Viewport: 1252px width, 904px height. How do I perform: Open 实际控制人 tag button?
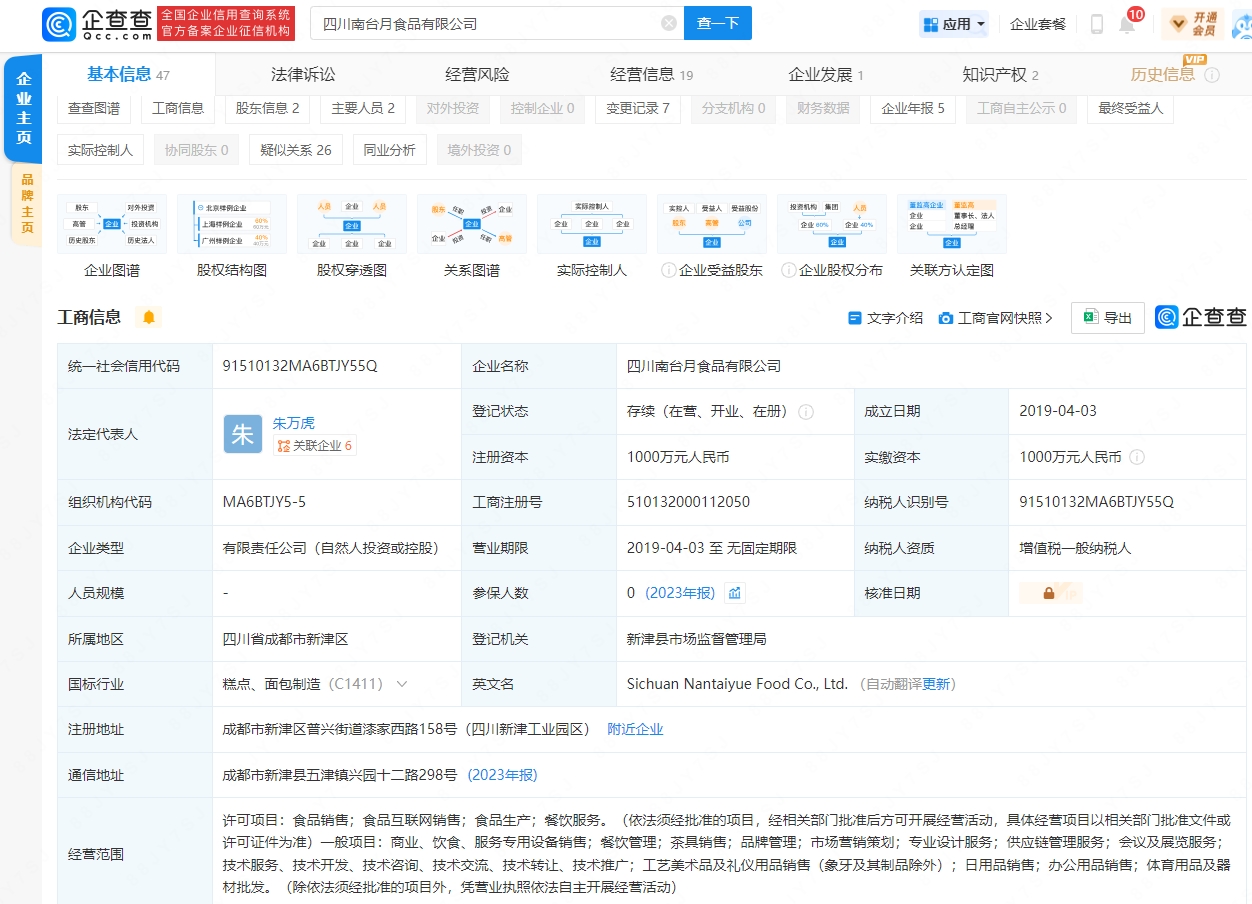[100, 150]
